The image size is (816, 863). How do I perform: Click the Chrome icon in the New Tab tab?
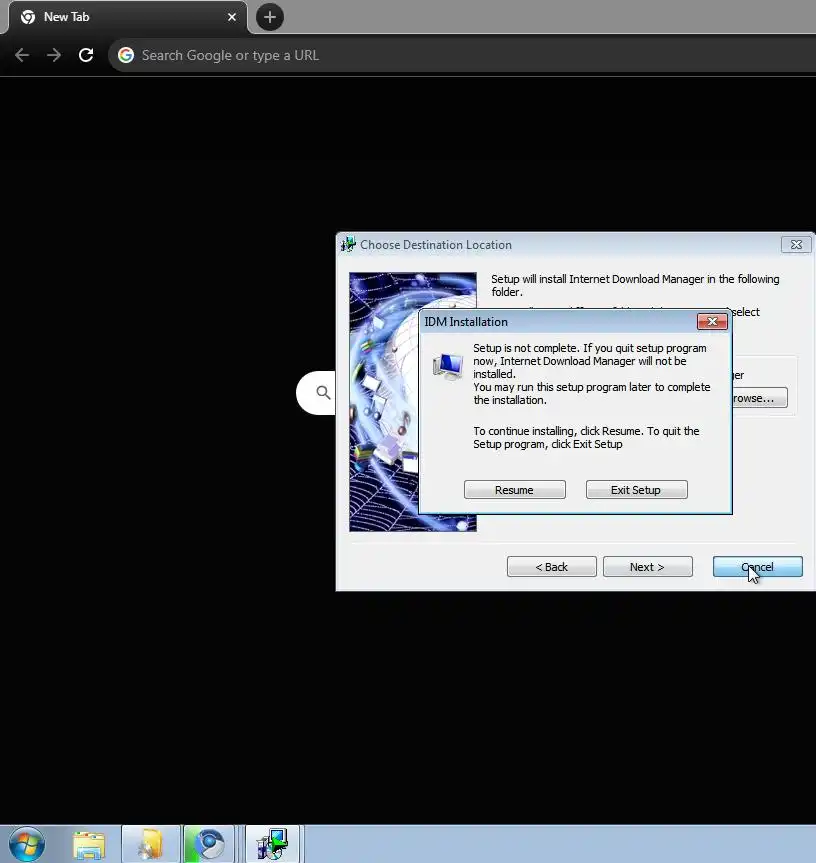[28, 17]
